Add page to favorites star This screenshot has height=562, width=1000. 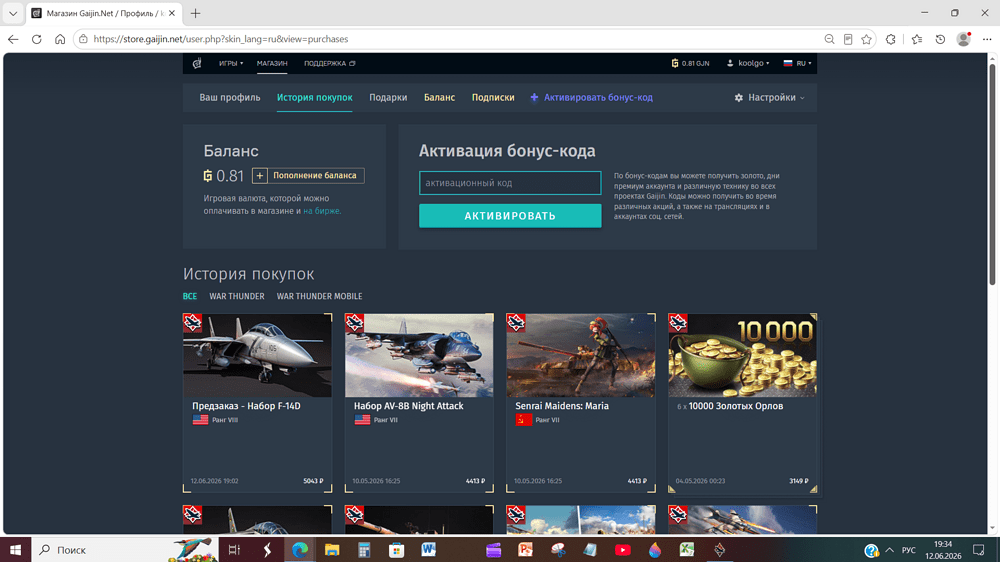tap(866, 39)
